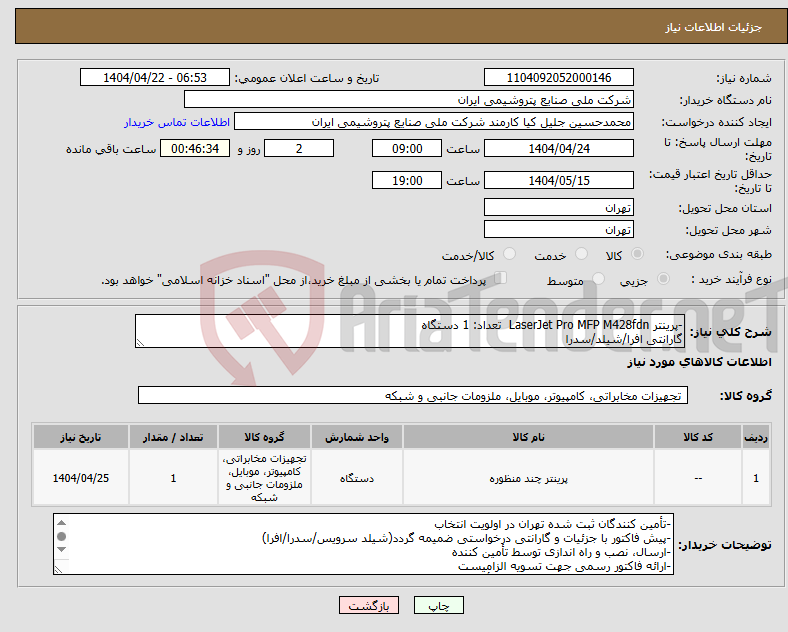This screenshot has height=632, width=788.
Task: Click the unit cell دستگاه
Action: click(357, 478)
